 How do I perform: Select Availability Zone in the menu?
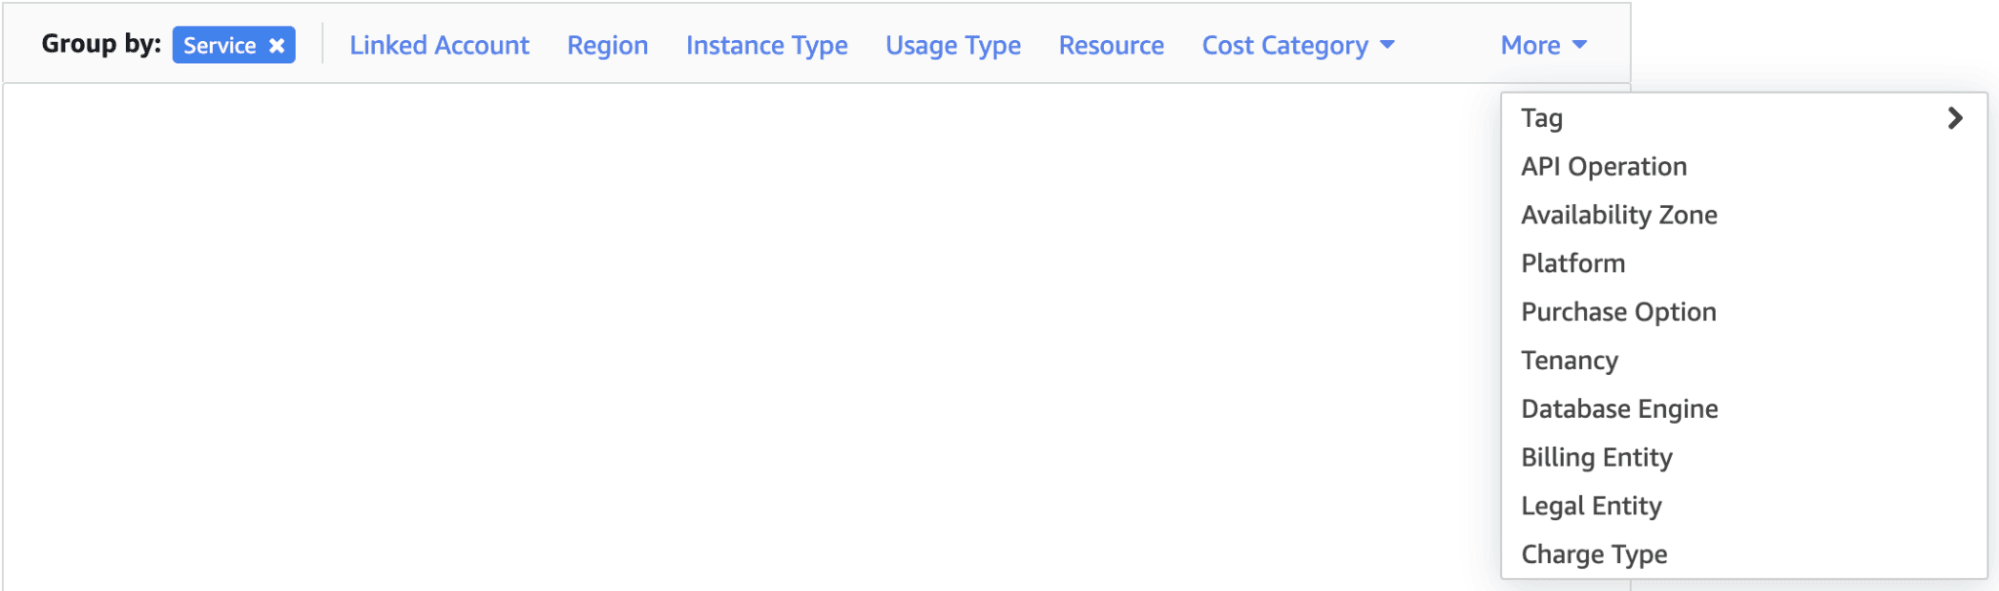pyautogui.click(x=1618, y=214)
